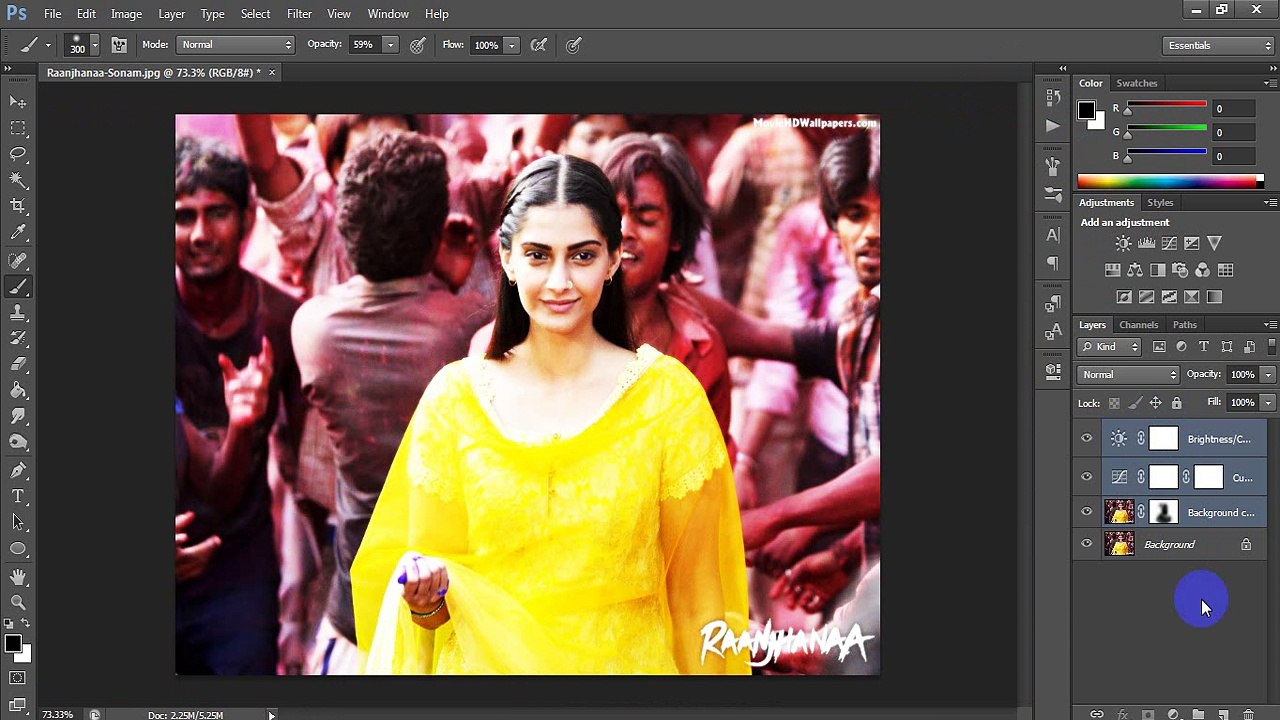The width and height of the screenshot is (1280, 720).
Task: Select the Lasso tool
Action: (18, 154)
